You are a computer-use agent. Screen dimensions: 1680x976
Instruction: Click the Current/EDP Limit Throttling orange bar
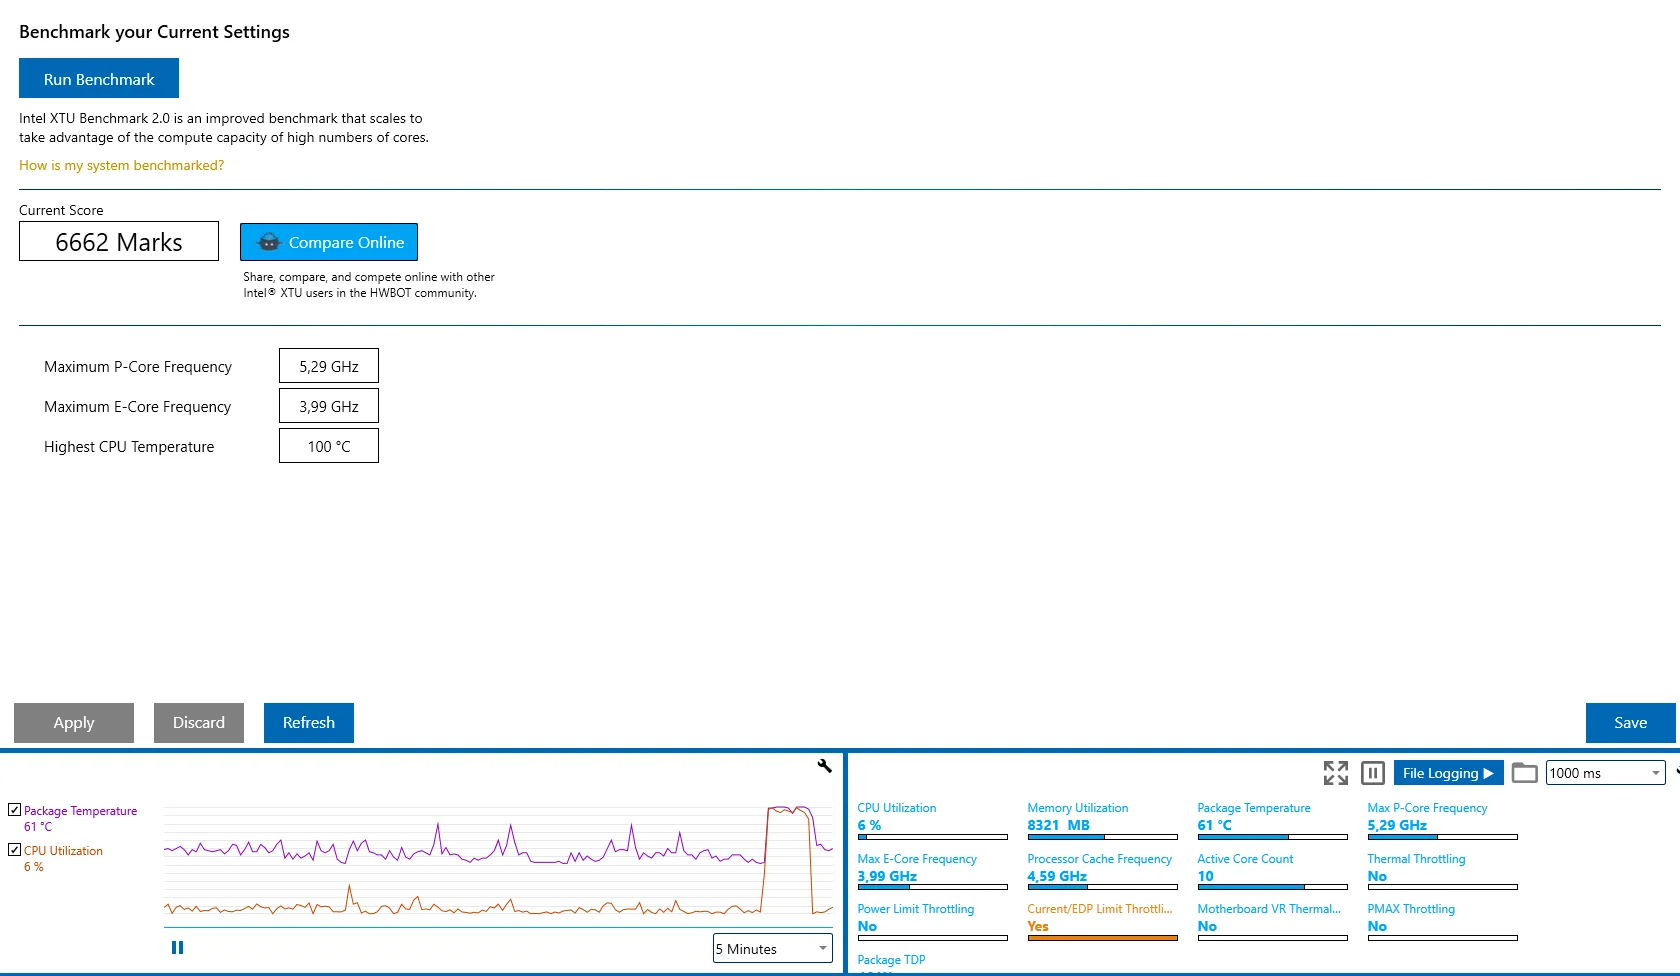point(1102,938)
